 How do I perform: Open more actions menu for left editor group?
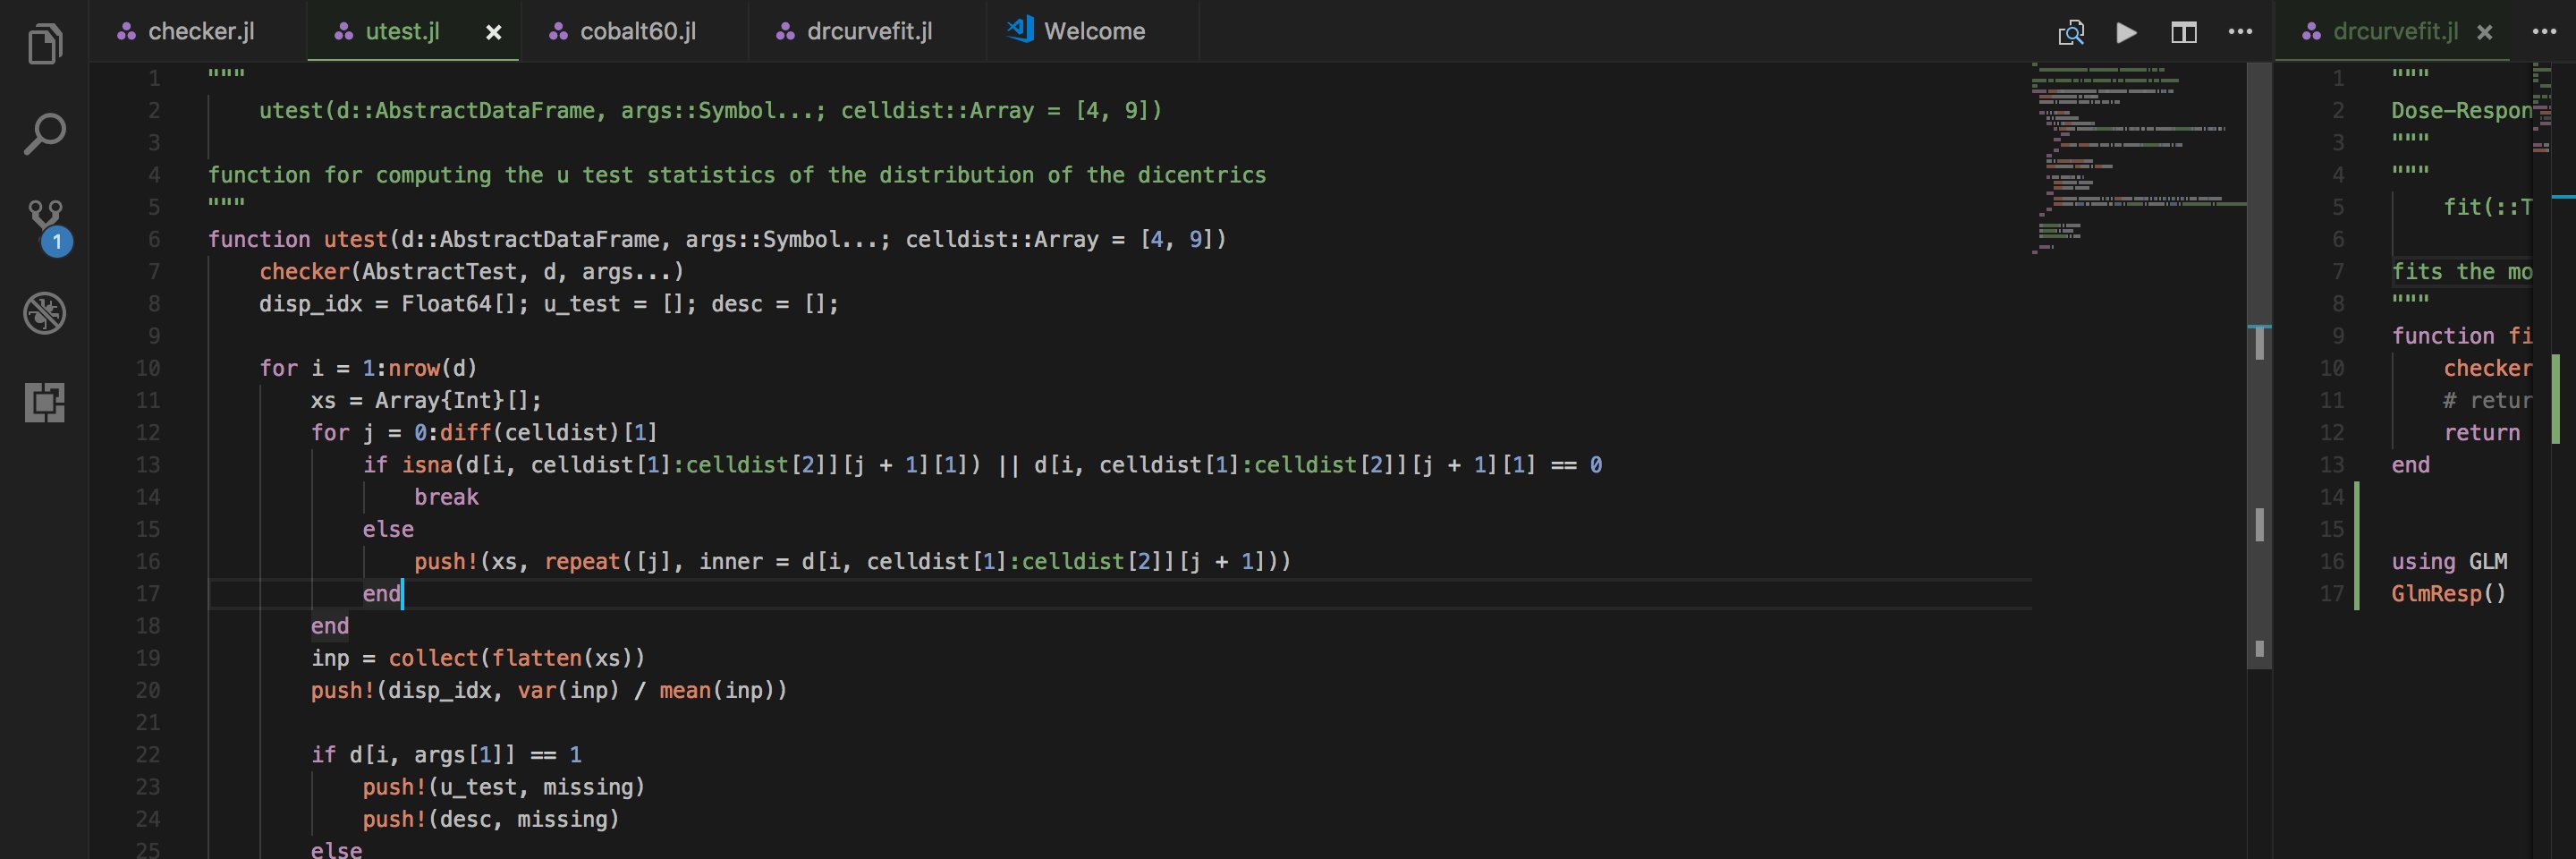[2241, 32]
